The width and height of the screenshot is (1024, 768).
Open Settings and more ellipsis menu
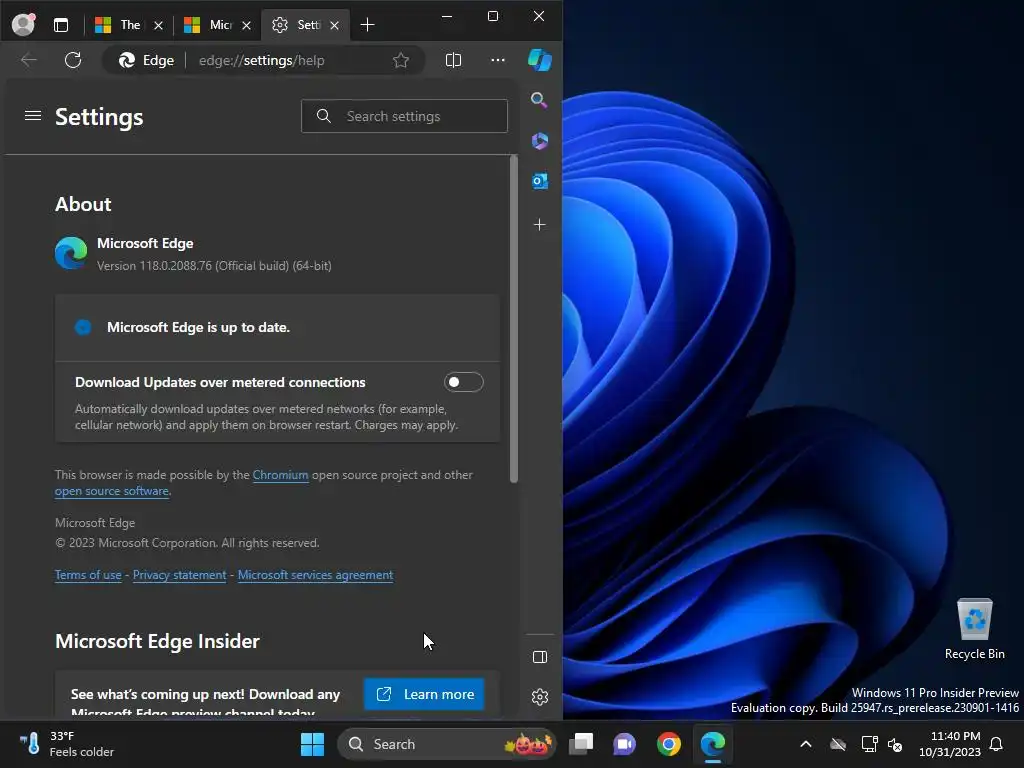[x=498, y=60]
